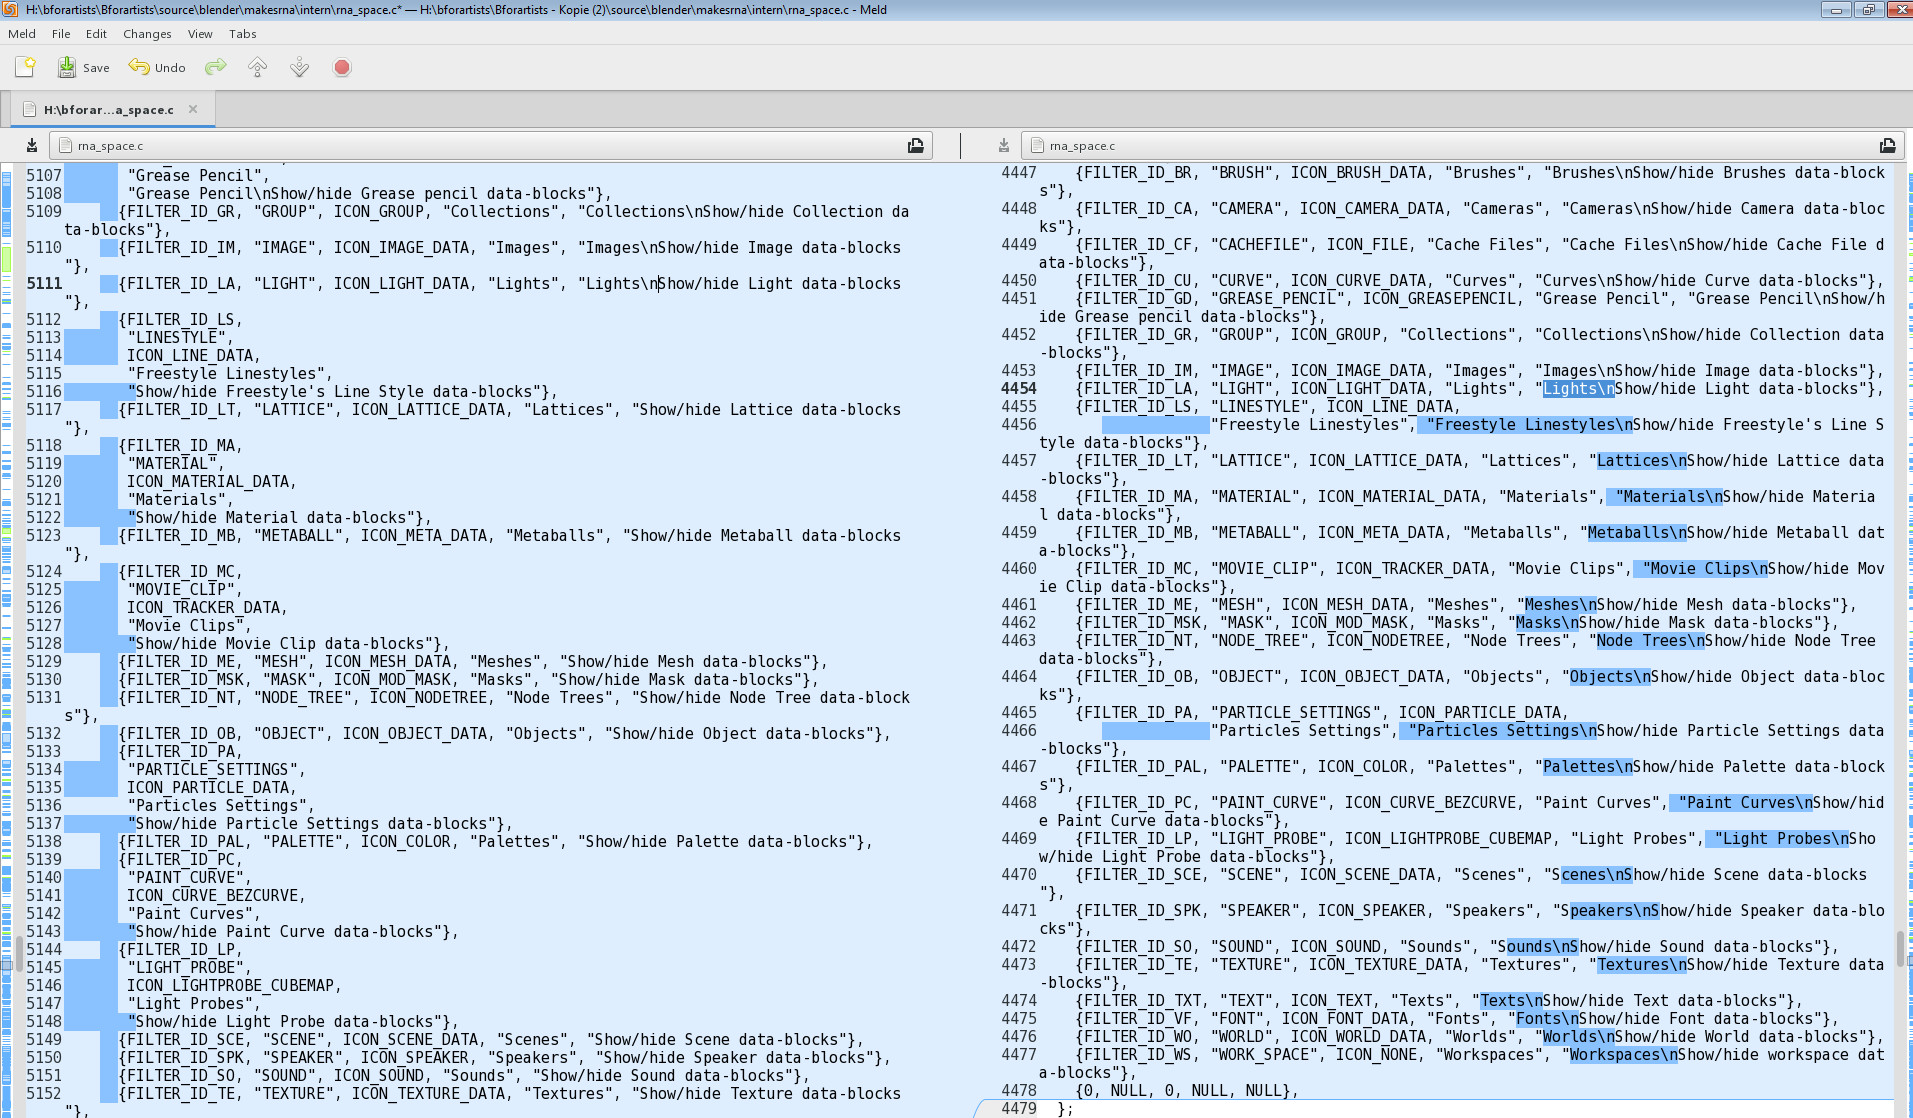Click the Undo button in the toolbar

[157, 67]
